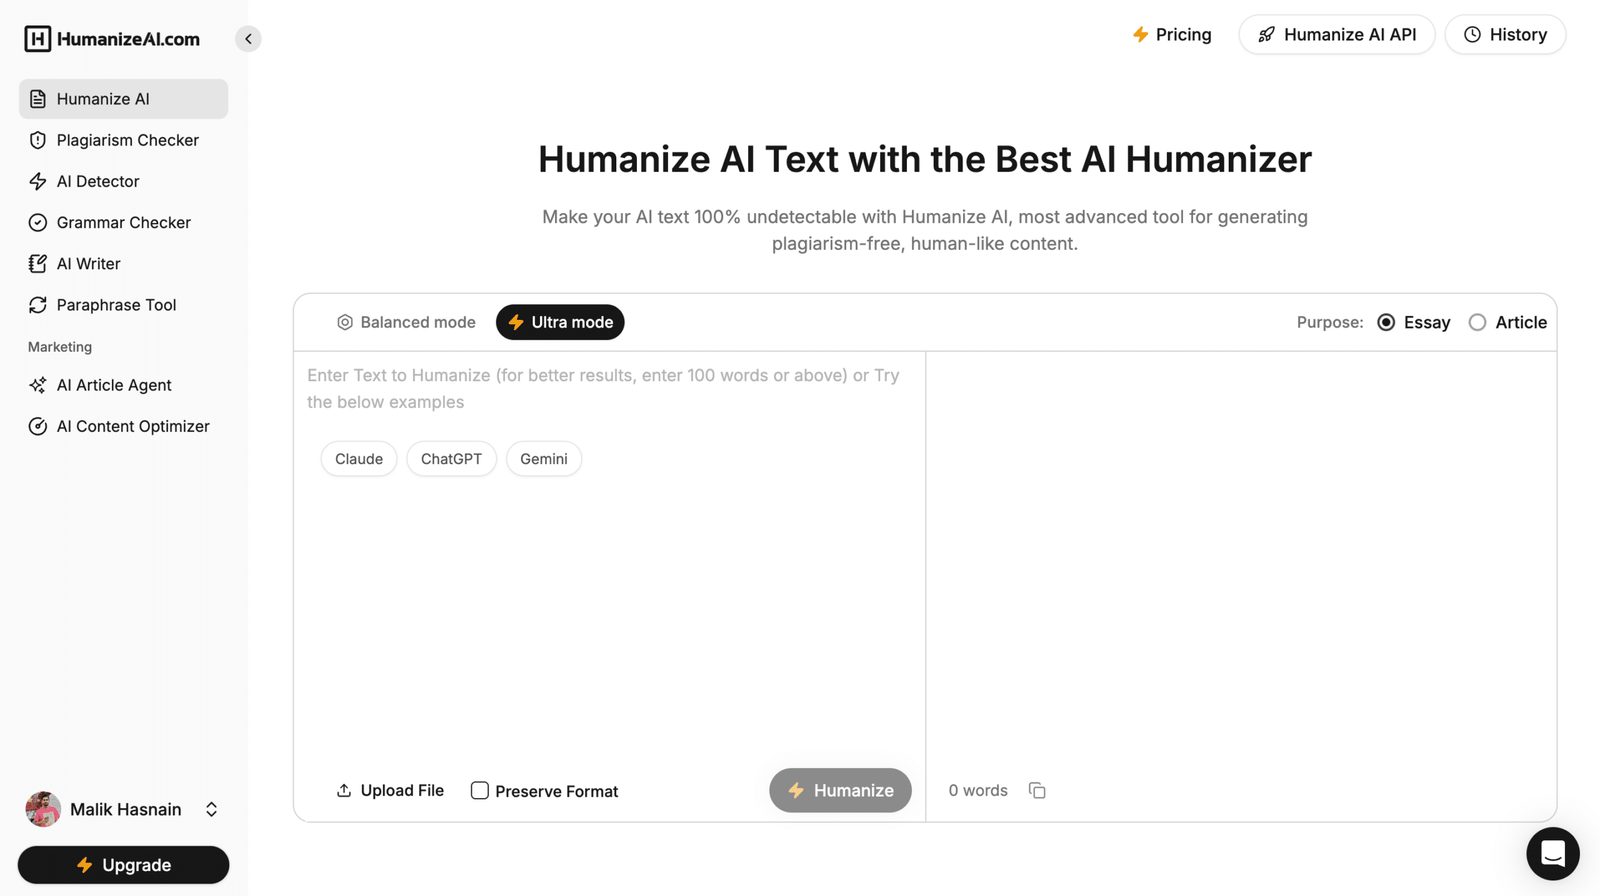Launch the AI Article Agent
The width and height of the screenshot is (1600, 896).
pos(113,385)
